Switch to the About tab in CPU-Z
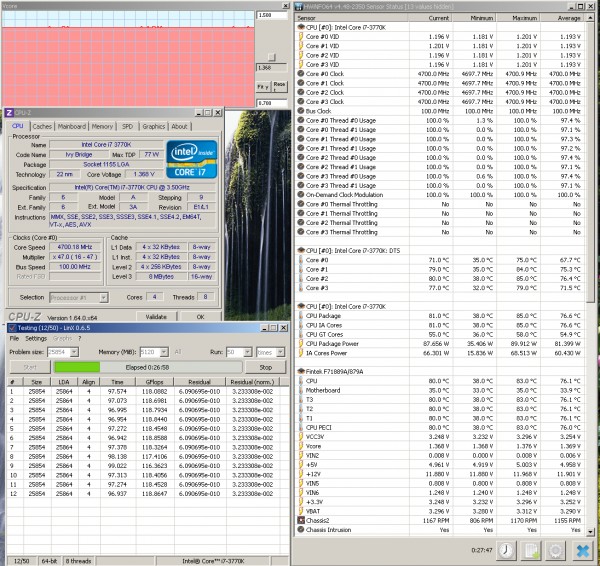The image size is (600, 566). click(x=179, y=126)
